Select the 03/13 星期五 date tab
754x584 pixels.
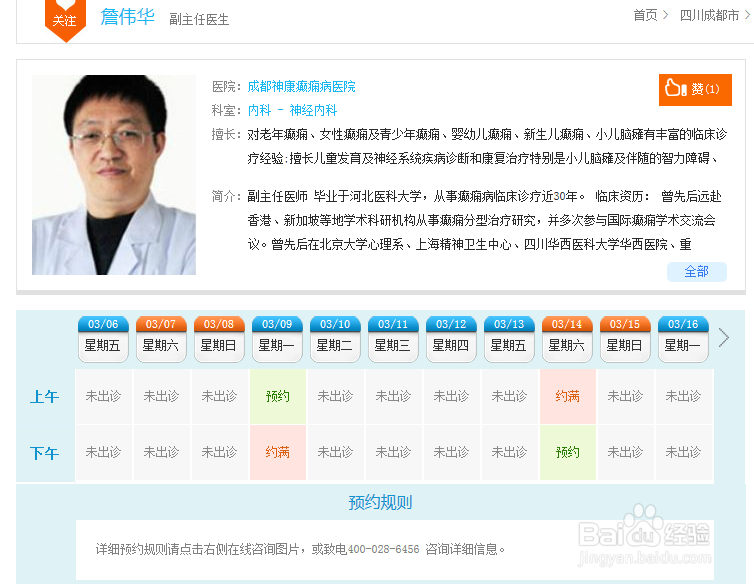coord(509,338)
